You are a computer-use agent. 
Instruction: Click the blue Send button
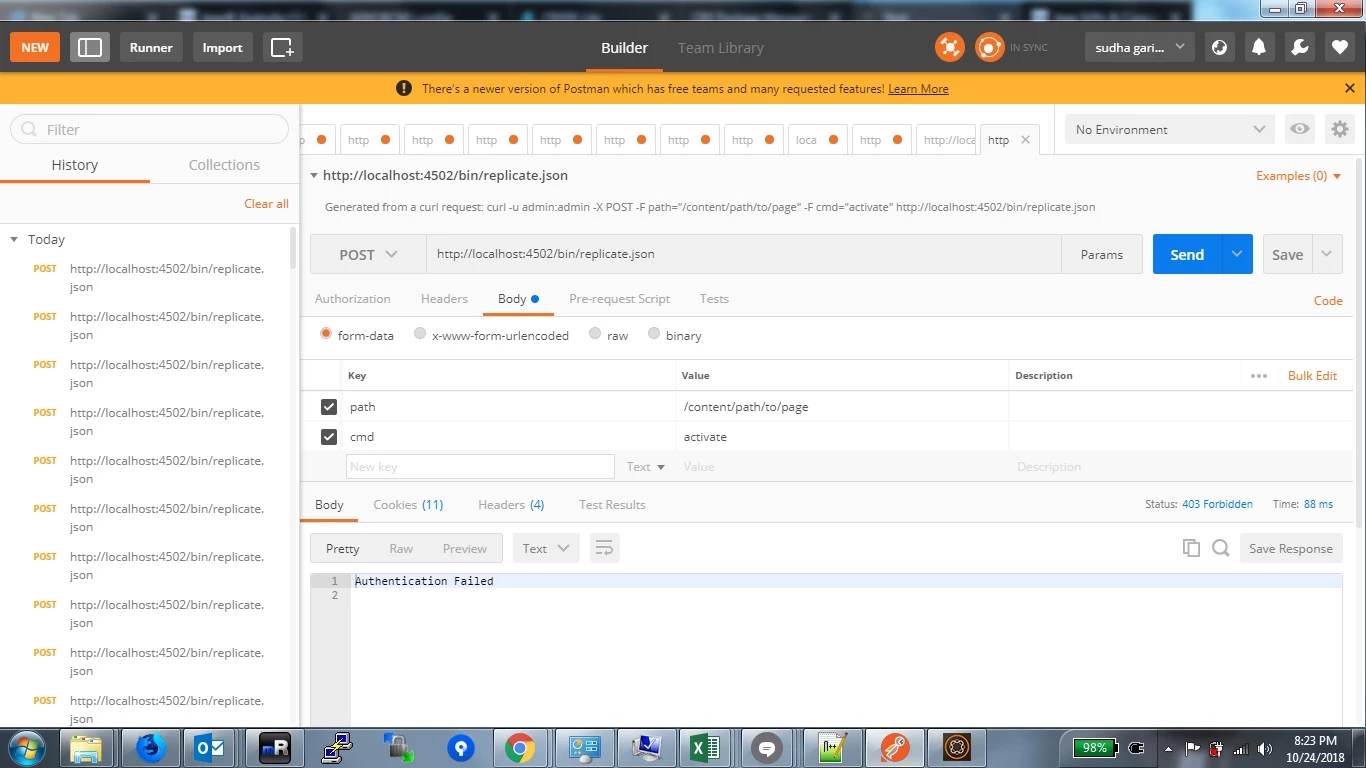point(1187,254)
